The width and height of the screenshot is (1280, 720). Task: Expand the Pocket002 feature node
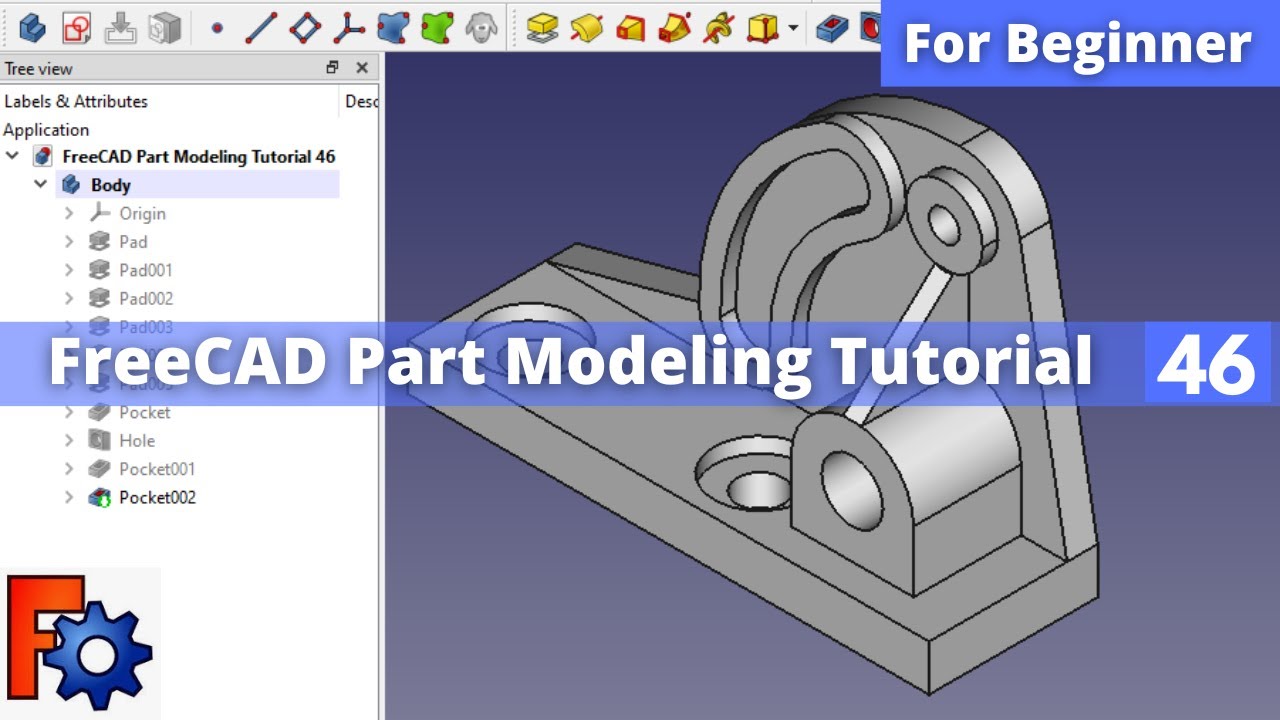69,497
